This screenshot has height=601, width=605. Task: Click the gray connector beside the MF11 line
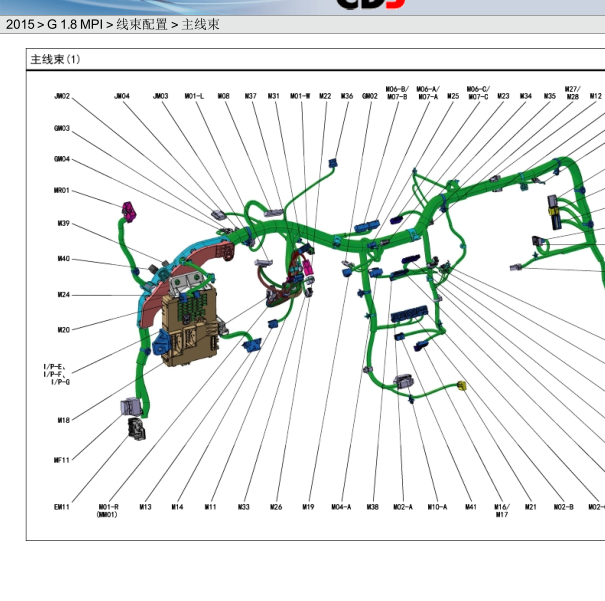tap(135, 427)
